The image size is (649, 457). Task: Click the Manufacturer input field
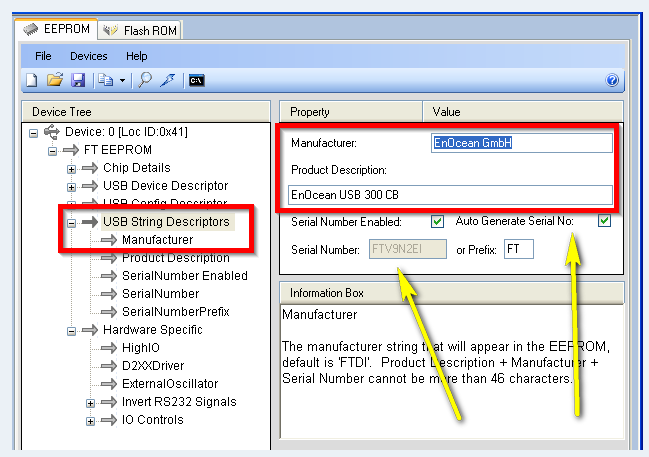click(x=522, y=143)
